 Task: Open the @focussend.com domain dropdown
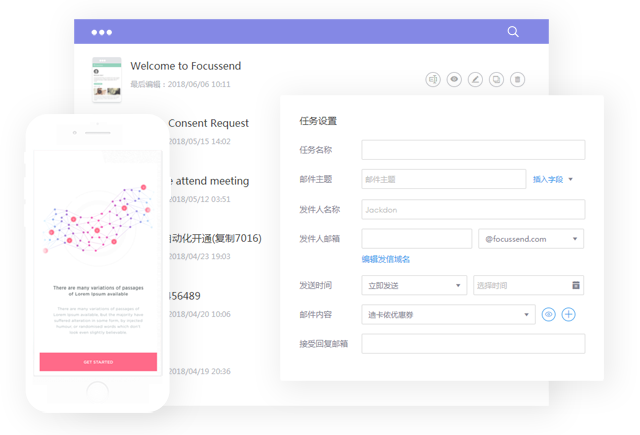point(531,239)
